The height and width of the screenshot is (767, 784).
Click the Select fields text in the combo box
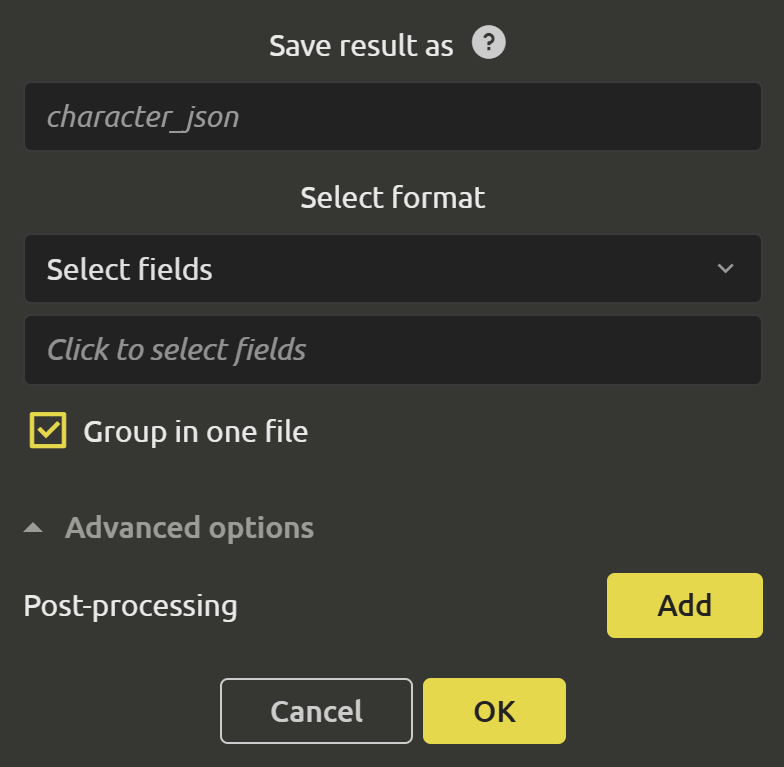[130, 270]
